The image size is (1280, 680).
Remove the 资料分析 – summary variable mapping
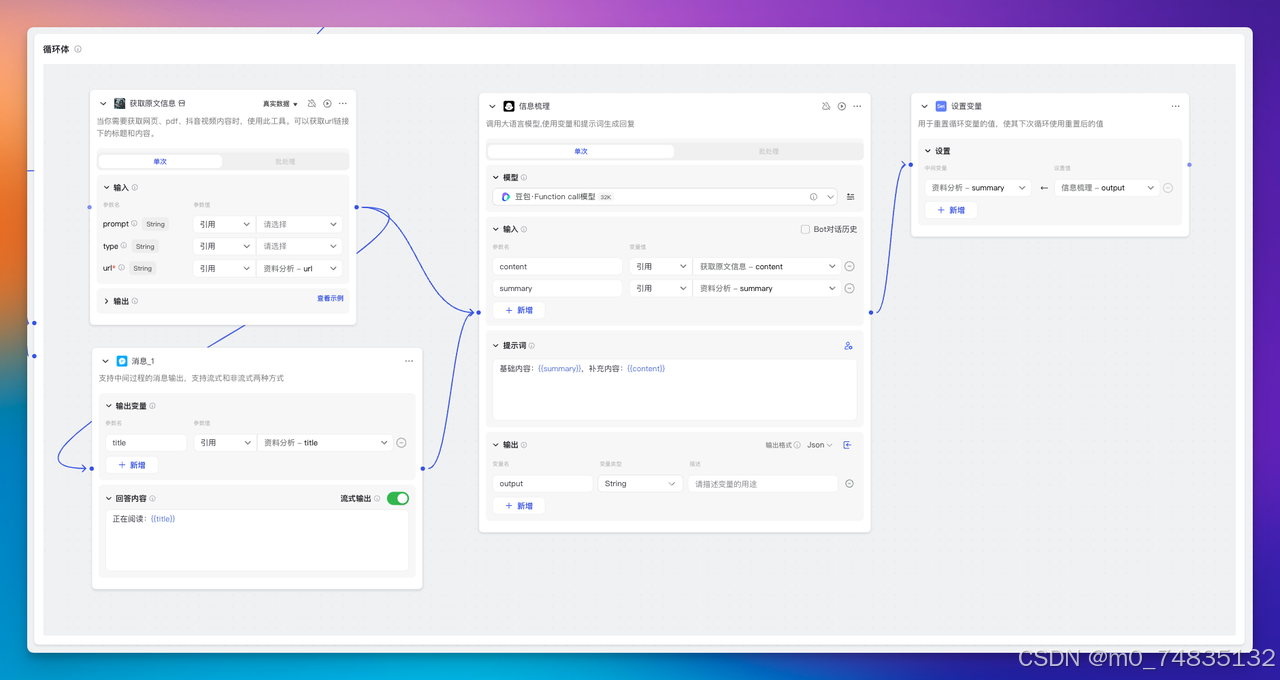(1168, 188)
